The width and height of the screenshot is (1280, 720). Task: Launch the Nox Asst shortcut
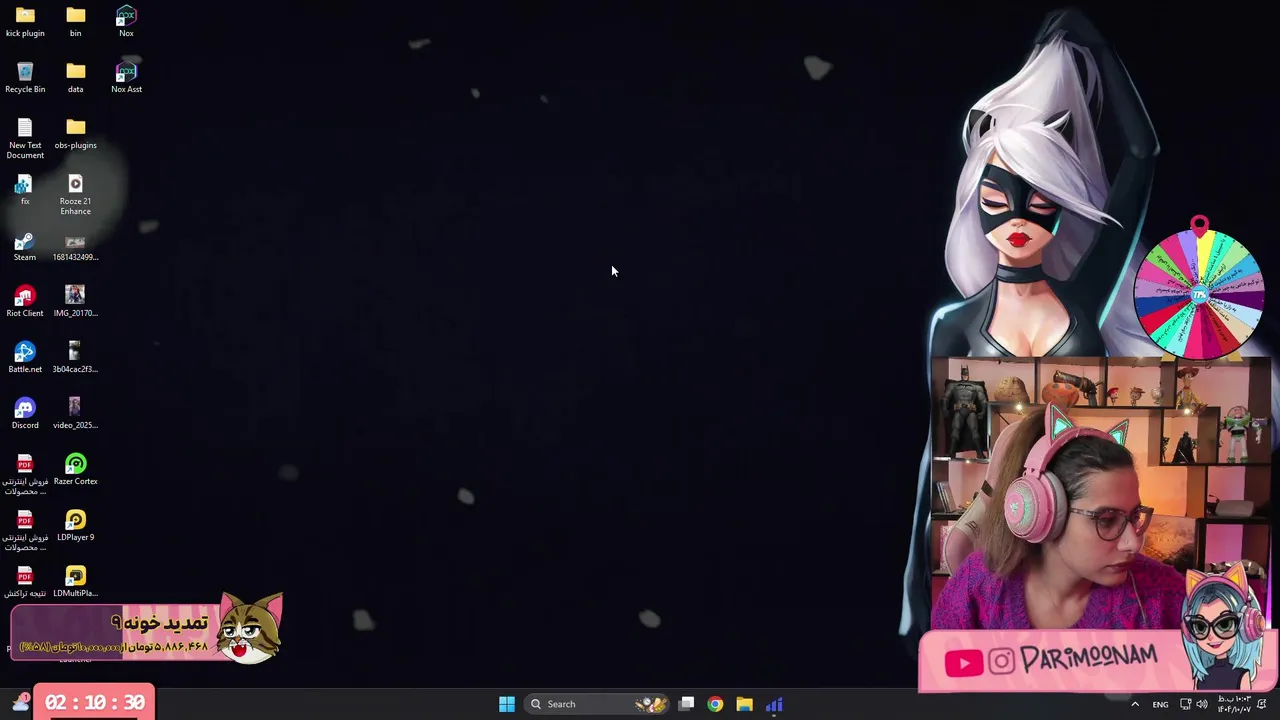126,78
